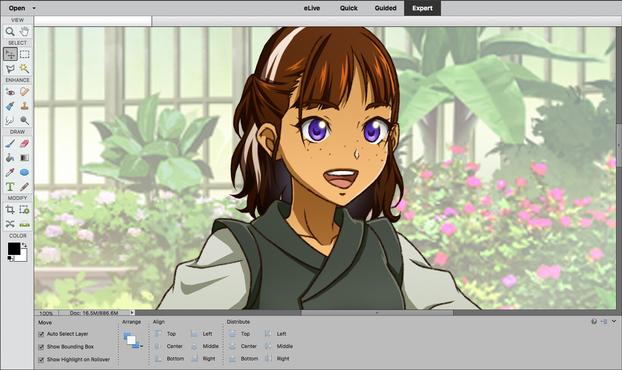Distribute layers by Top edges
Image resolution: width=622 pixels, height=370 pixels.
click(240, 334)
